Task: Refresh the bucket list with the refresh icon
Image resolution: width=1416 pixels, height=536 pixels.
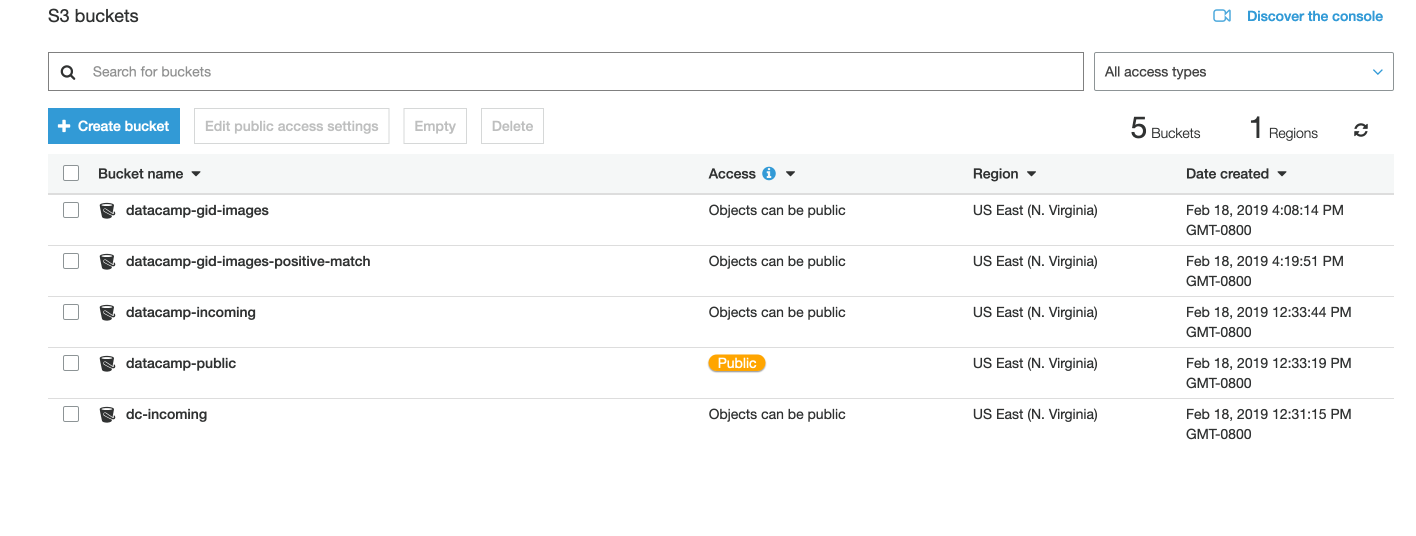Action: [x=1361, y=130]
